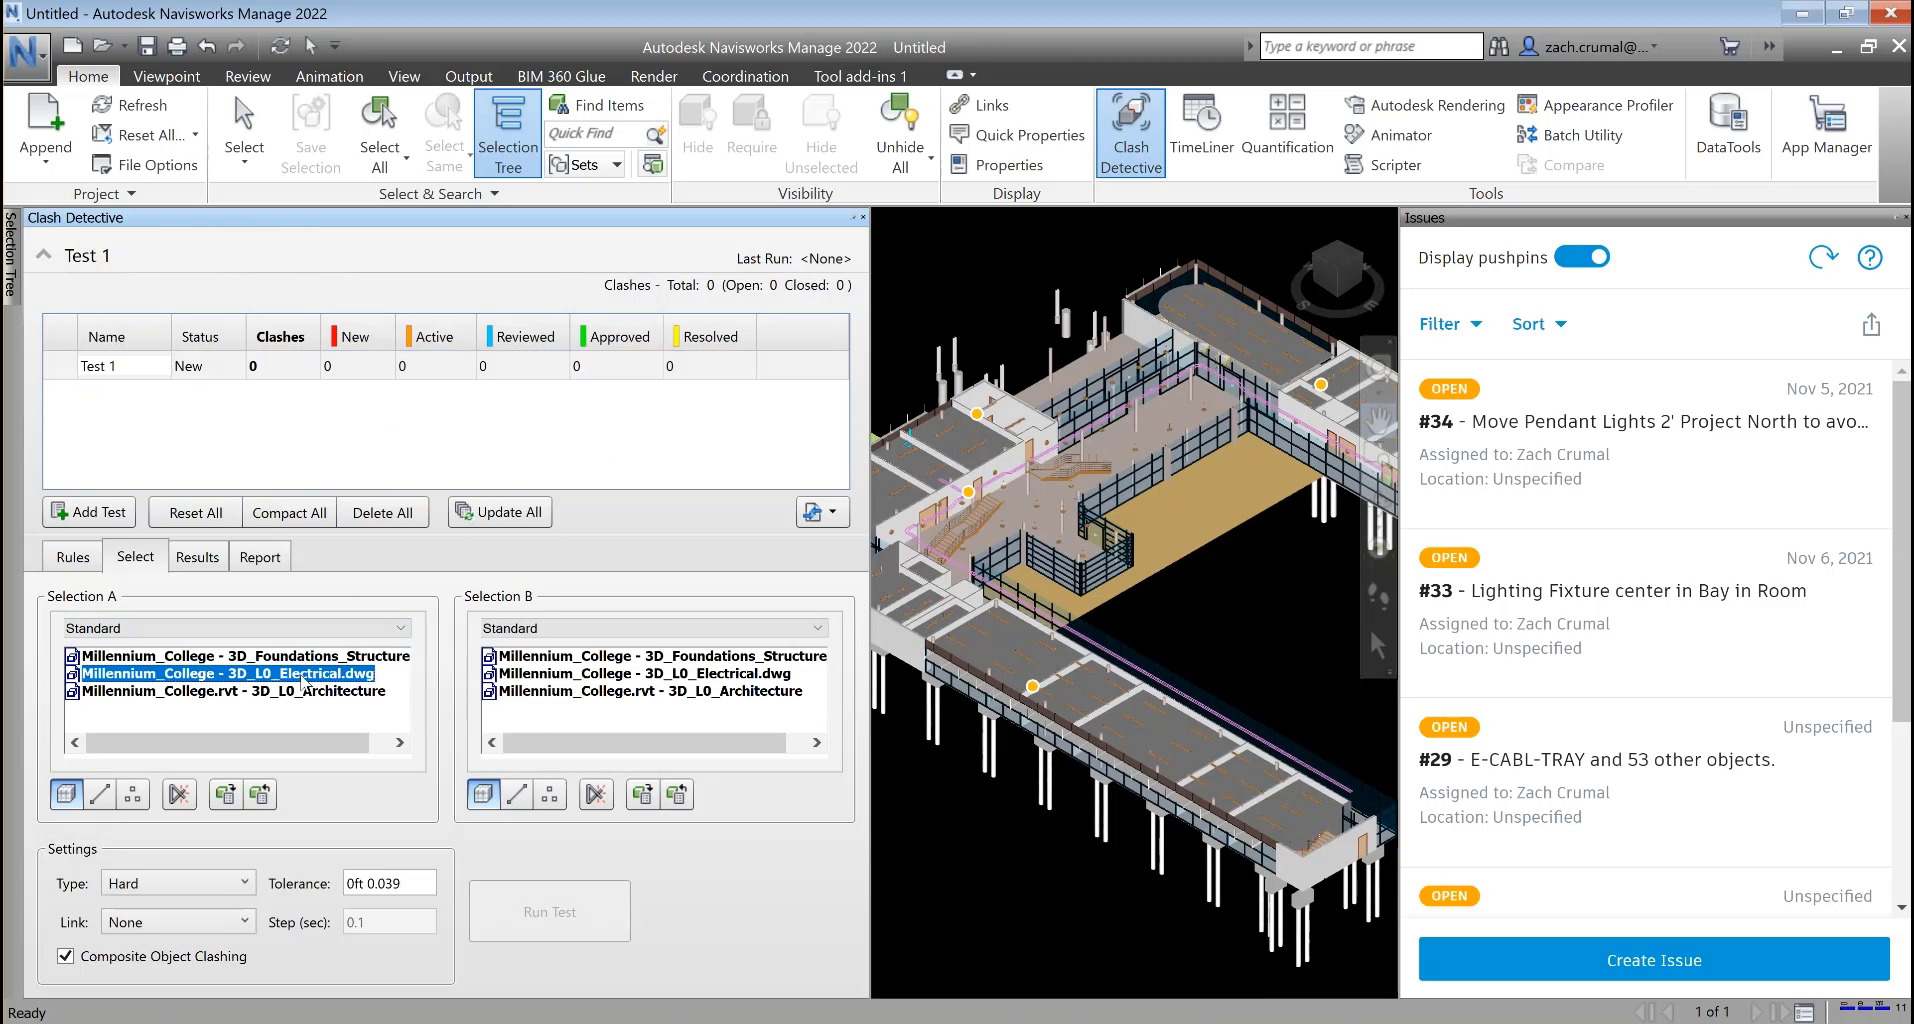This screenshot has width=1914, height=1024.
Task: Open the clash Type dropdown
Action: [x=178, y=883]
